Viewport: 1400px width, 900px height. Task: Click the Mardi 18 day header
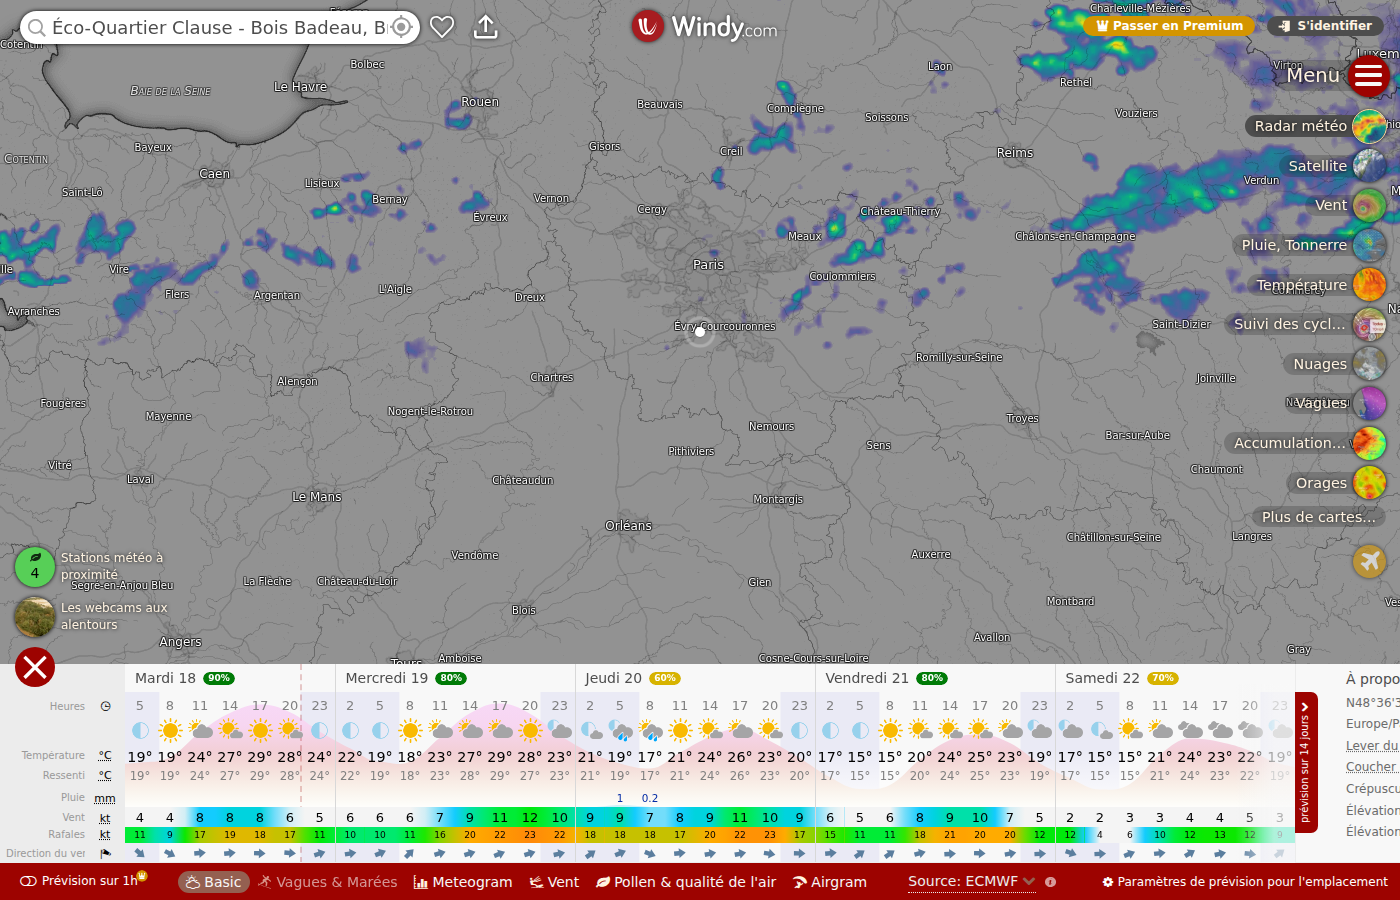[184, 678]
